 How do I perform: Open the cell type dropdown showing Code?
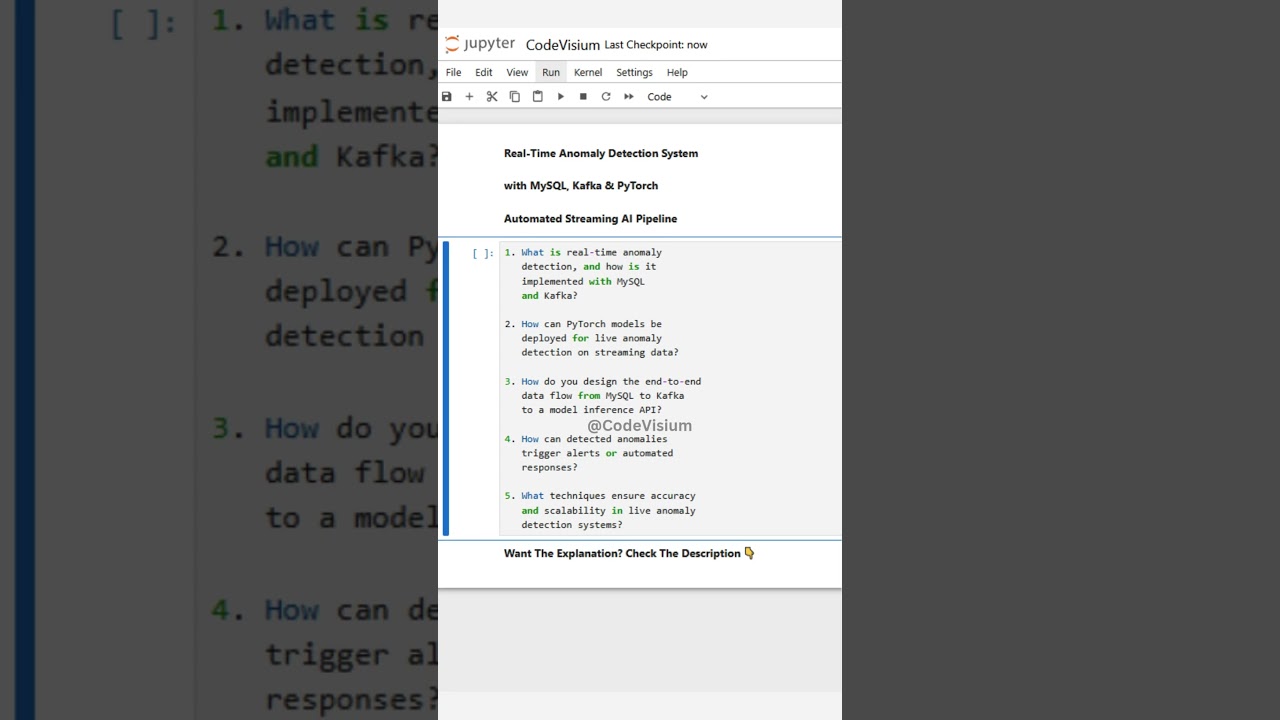pos(677,97)
